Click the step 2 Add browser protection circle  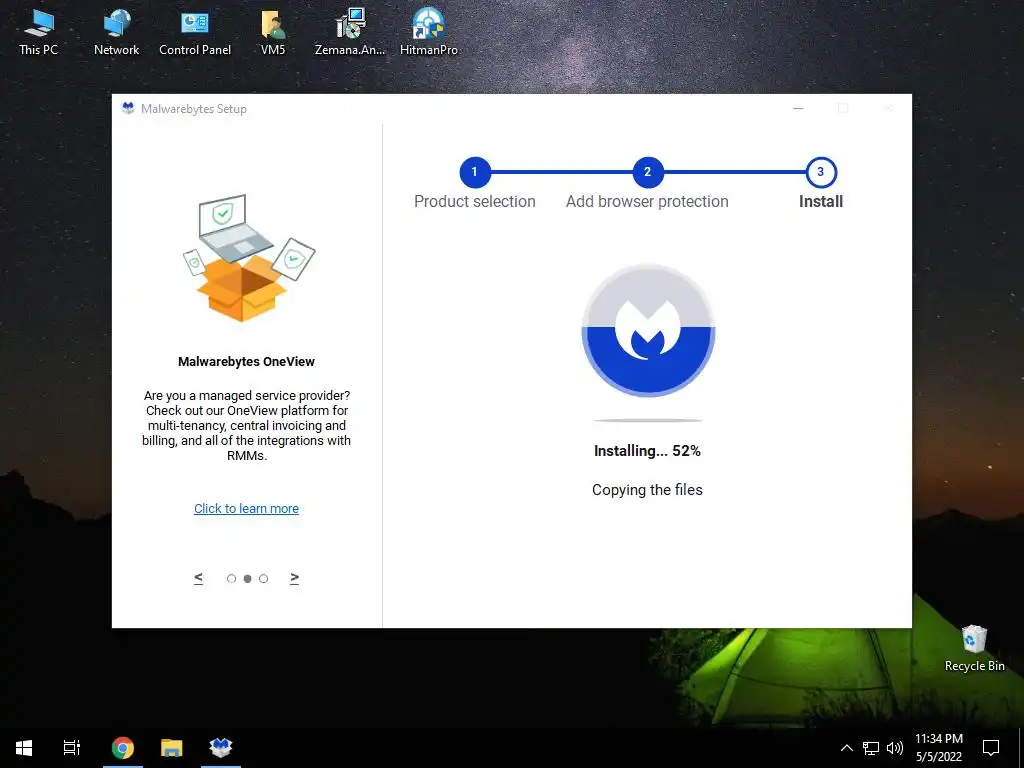tap(648, 172)
